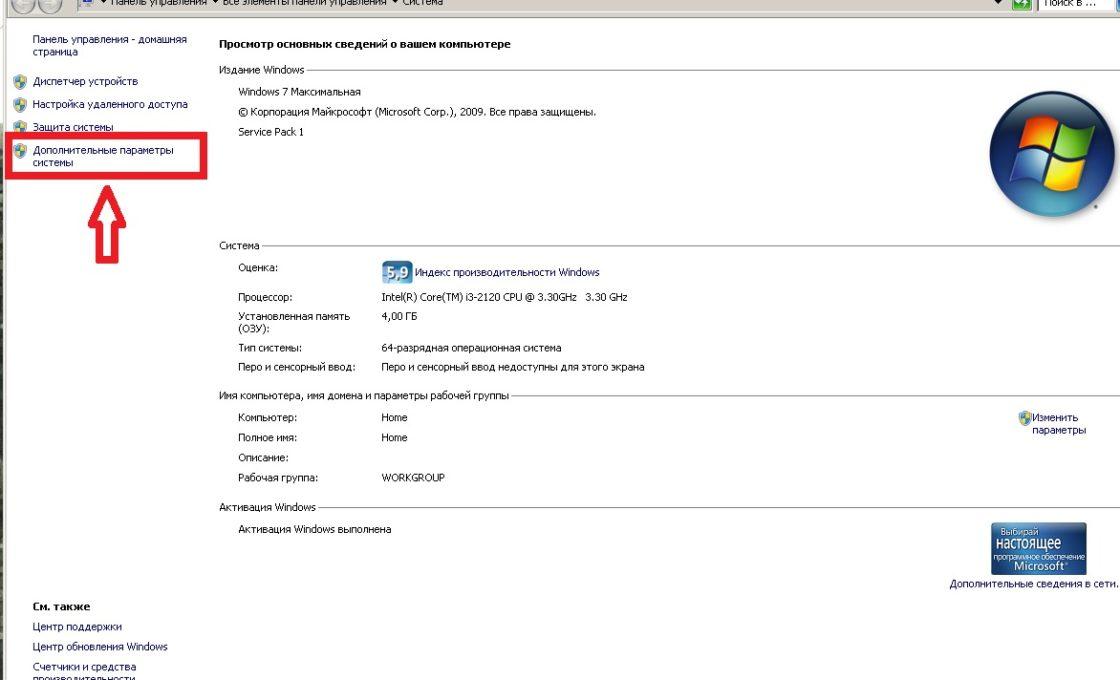Click the shield icon beside Дополнительные параметры системы
The height and width of the screenshot is (680, 1120).
(20, 151)
